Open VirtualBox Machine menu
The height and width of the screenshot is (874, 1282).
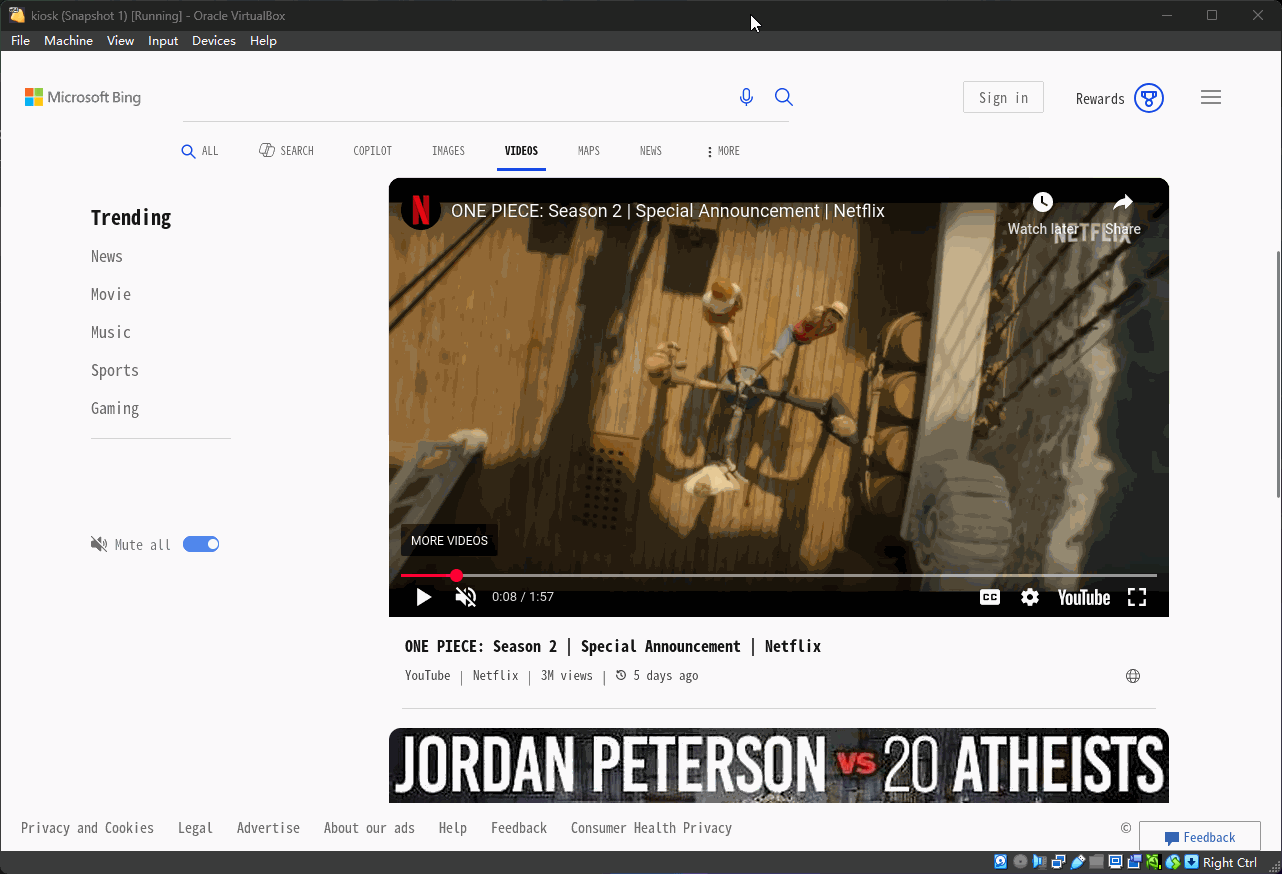pos(68,41)
